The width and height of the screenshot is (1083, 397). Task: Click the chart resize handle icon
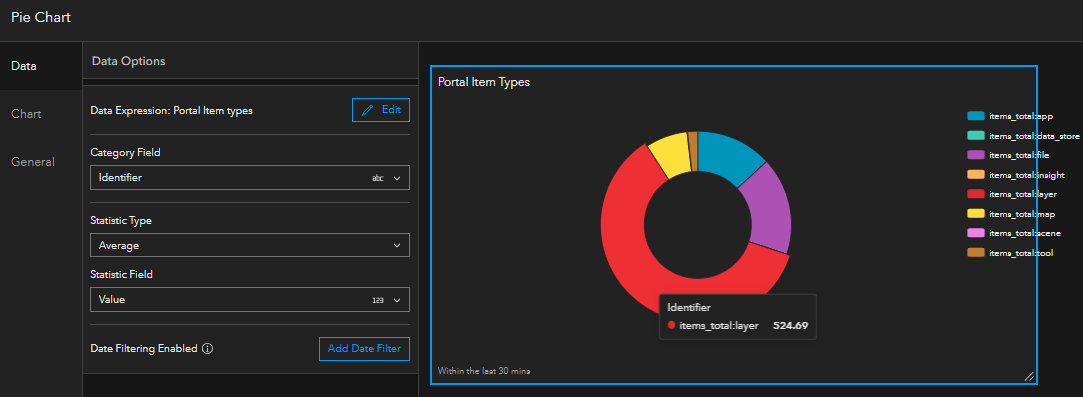tap(1029, 376)
